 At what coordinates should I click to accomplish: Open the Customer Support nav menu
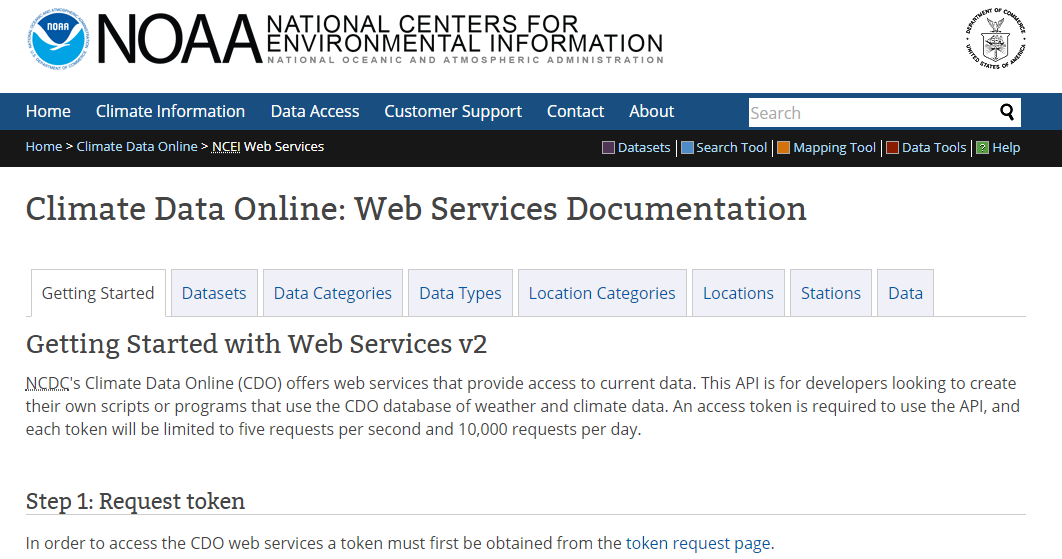coord(453,111)
